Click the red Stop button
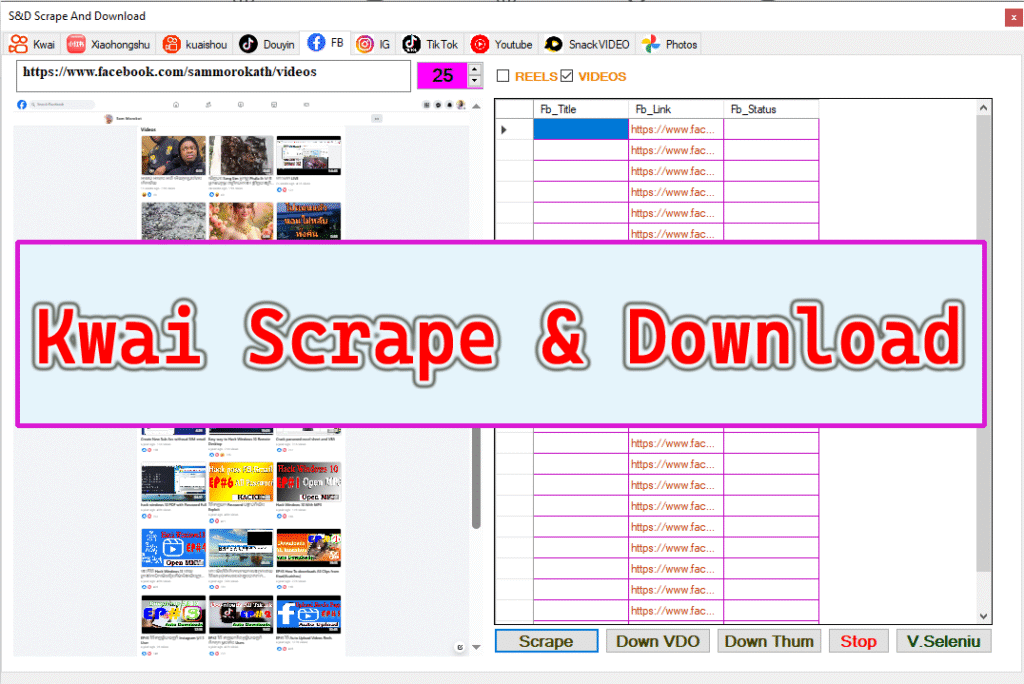The image size is (1024, 684). 858,641
